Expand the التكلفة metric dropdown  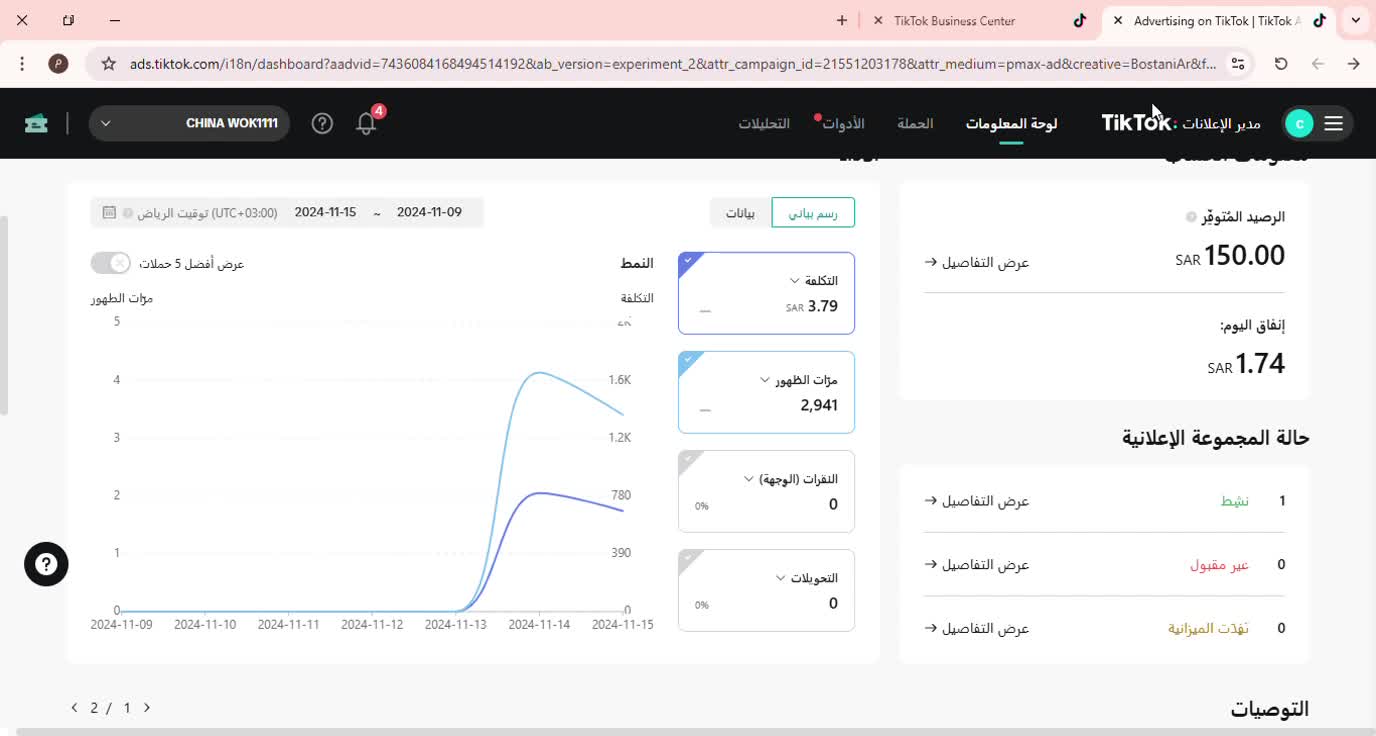click(x=795, y=281)
